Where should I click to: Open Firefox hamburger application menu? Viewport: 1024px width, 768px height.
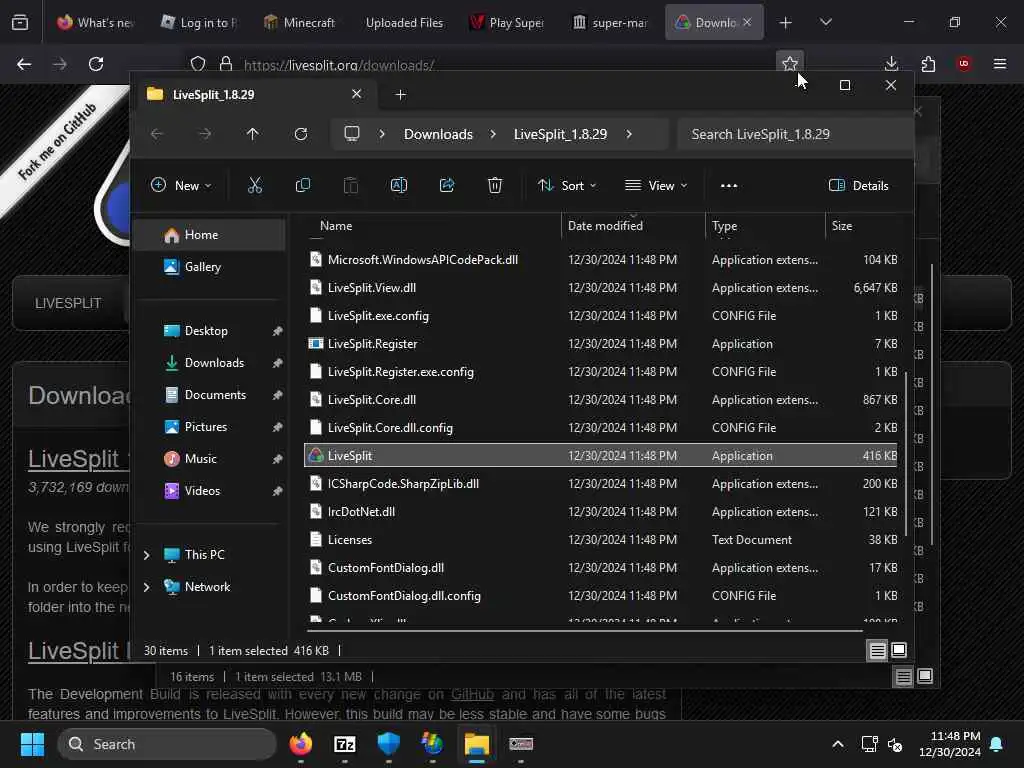pos(1000,64)
